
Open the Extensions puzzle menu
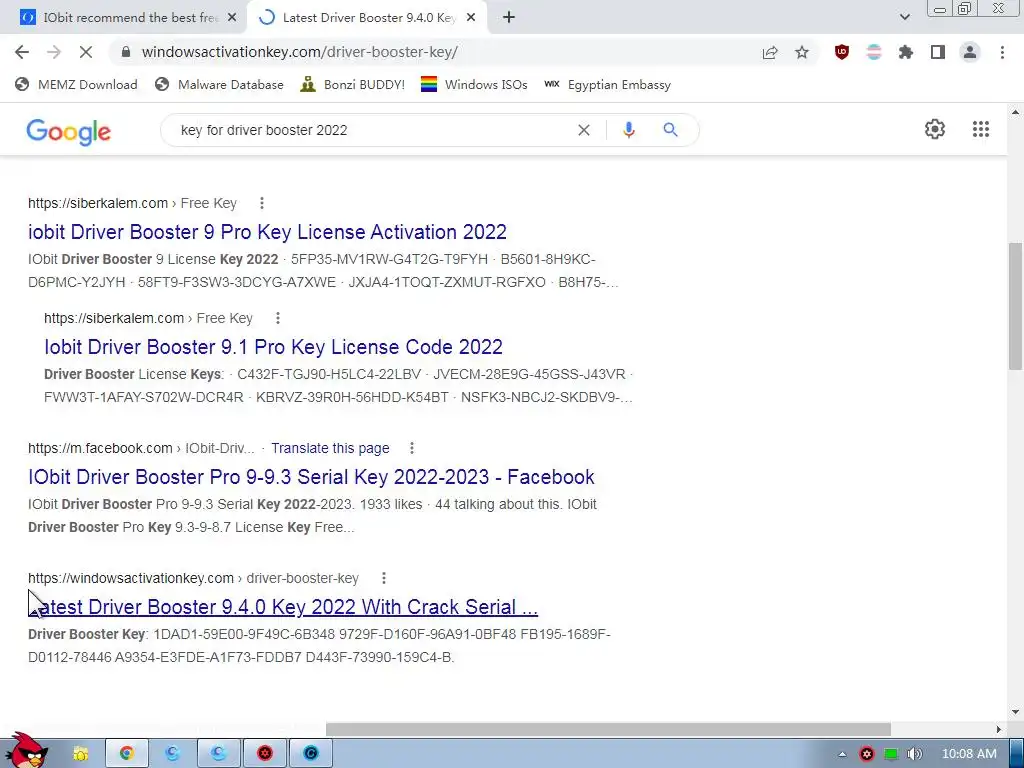(x=906, y=52)
